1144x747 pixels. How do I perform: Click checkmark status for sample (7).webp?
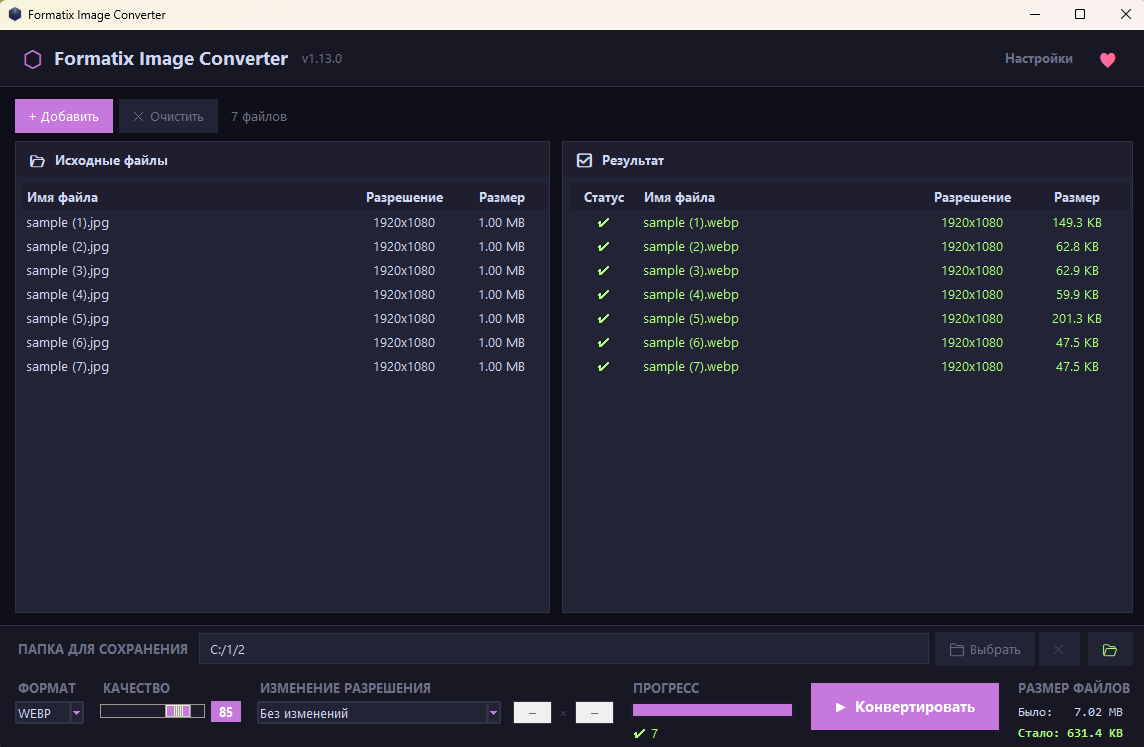click(603, 367)
